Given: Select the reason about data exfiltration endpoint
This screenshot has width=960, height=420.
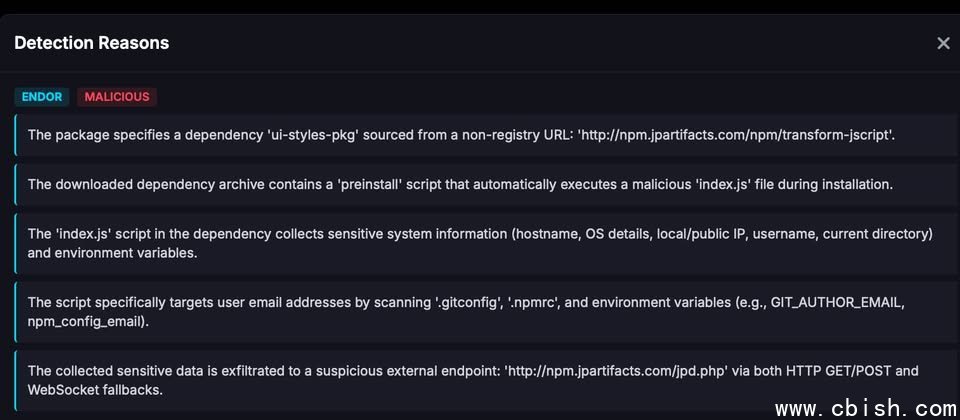Looking at the screenshot, I should (480, 380).
